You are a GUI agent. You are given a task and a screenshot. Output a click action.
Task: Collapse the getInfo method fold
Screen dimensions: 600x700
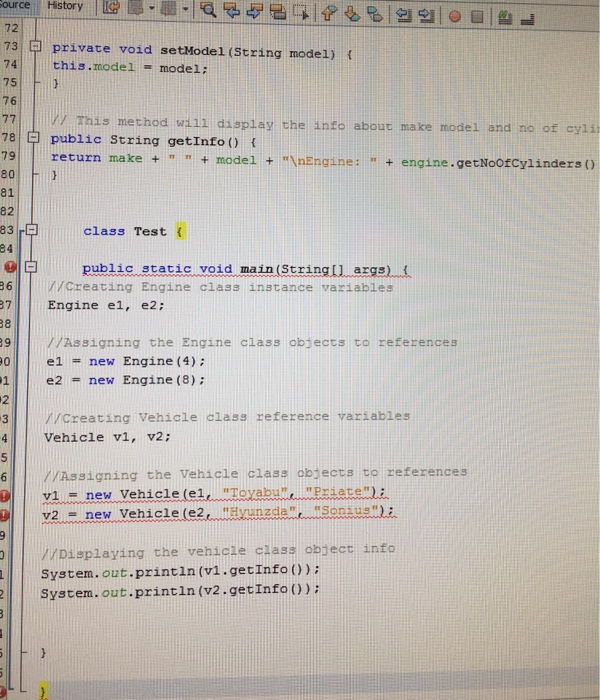(x=34, y=137)
